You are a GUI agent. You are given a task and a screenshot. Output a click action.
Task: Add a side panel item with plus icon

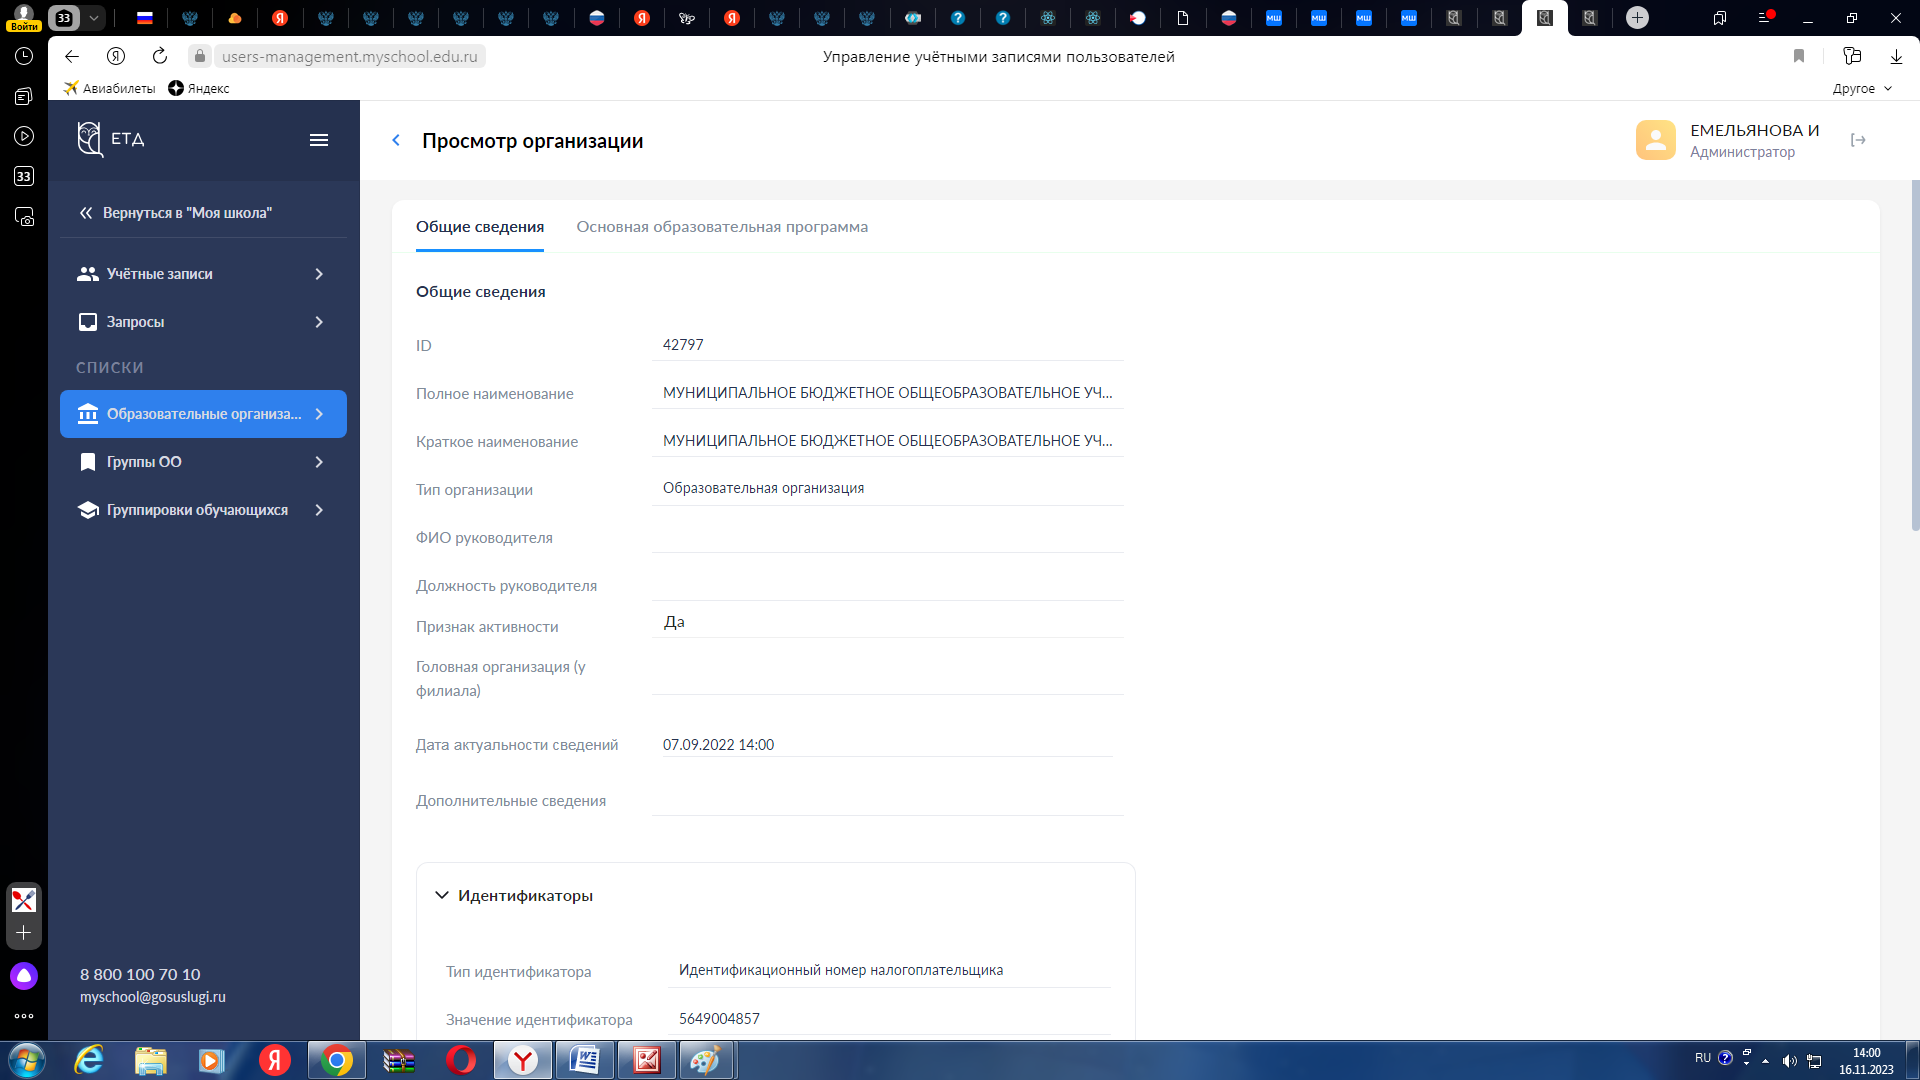pos(24,933)
